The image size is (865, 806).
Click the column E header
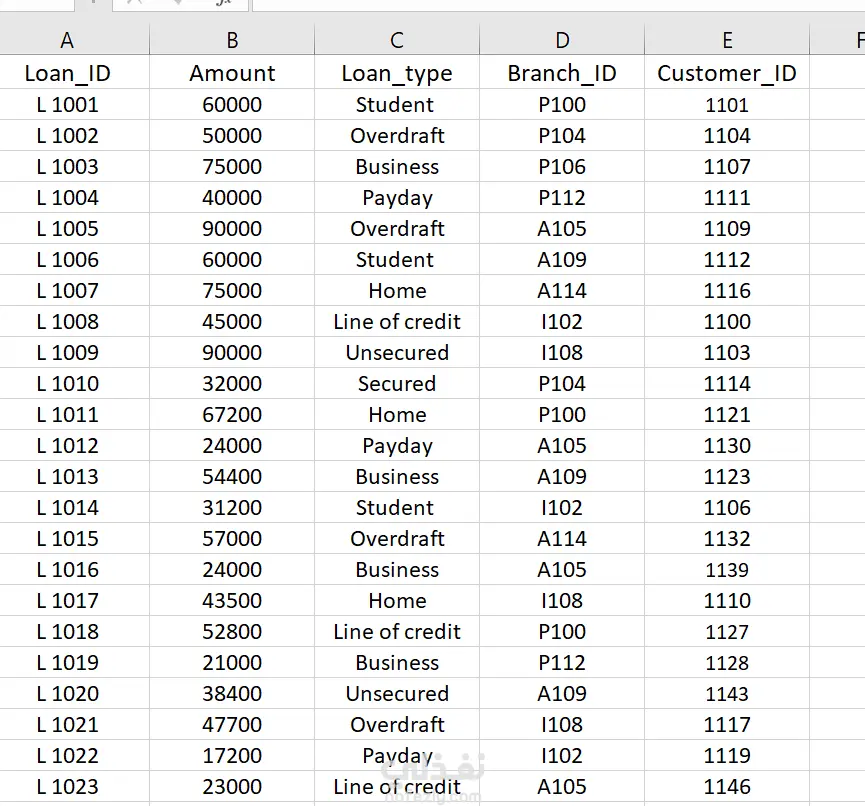(x=727, y=40)
